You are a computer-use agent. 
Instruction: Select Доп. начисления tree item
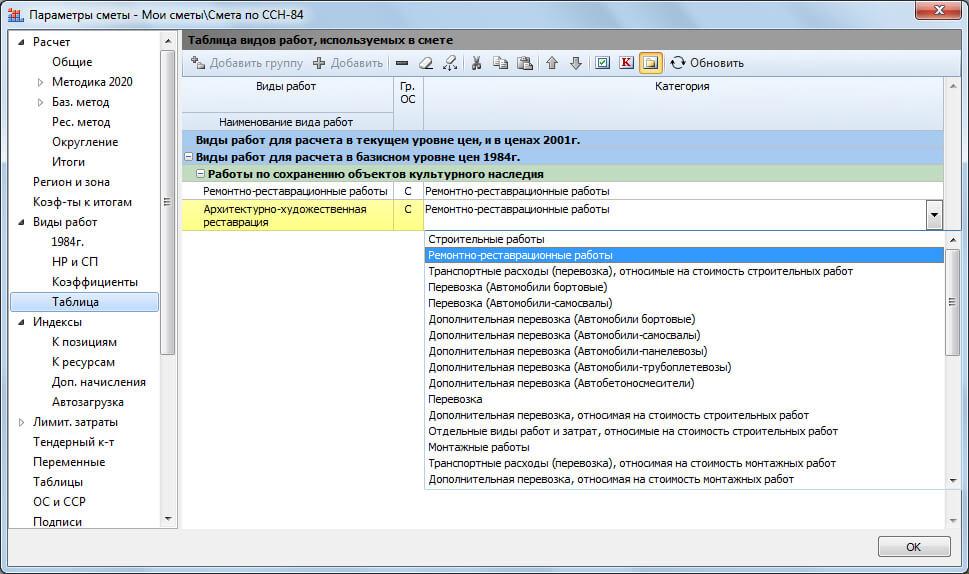99,382
